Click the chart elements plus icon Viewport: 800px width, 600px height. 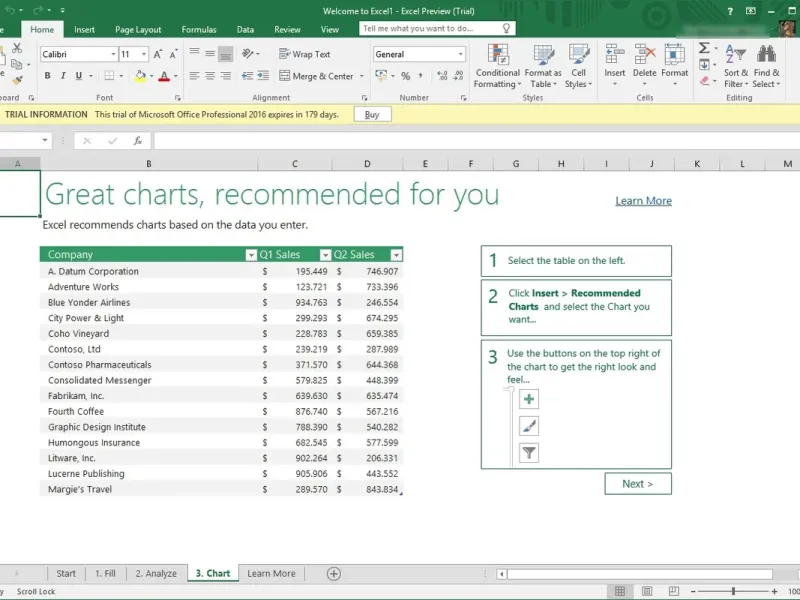tap(529, 399)
